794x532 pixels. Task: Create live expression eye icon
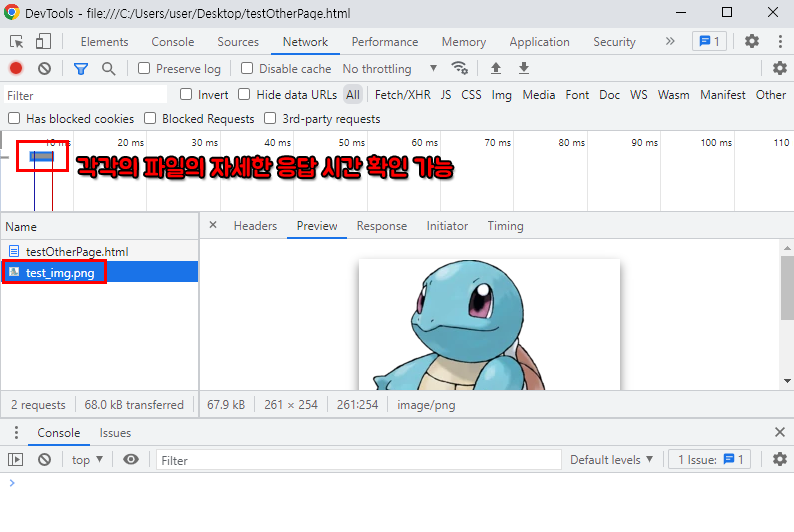pyautogui.click(x=131, y=459)
